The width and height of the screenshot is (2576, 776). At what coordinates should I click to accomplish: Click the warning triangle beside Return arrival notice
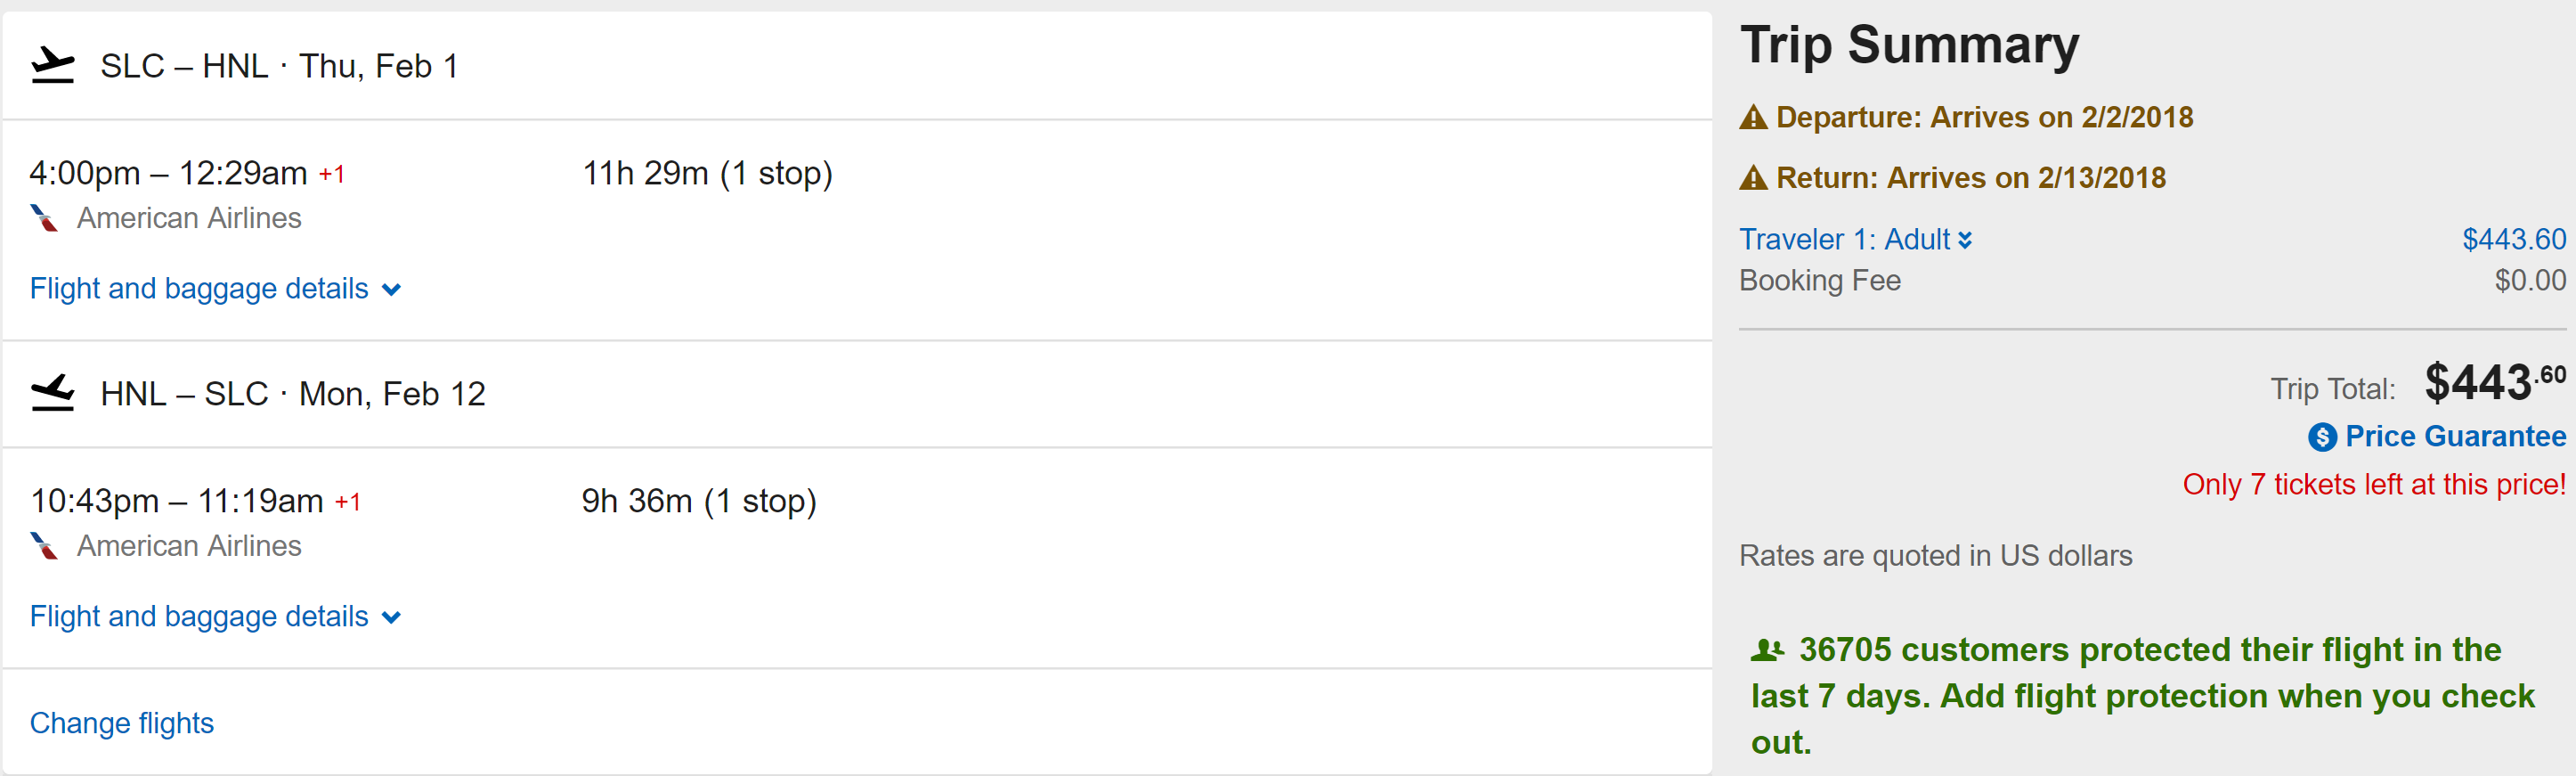[x=1753, y=178]
